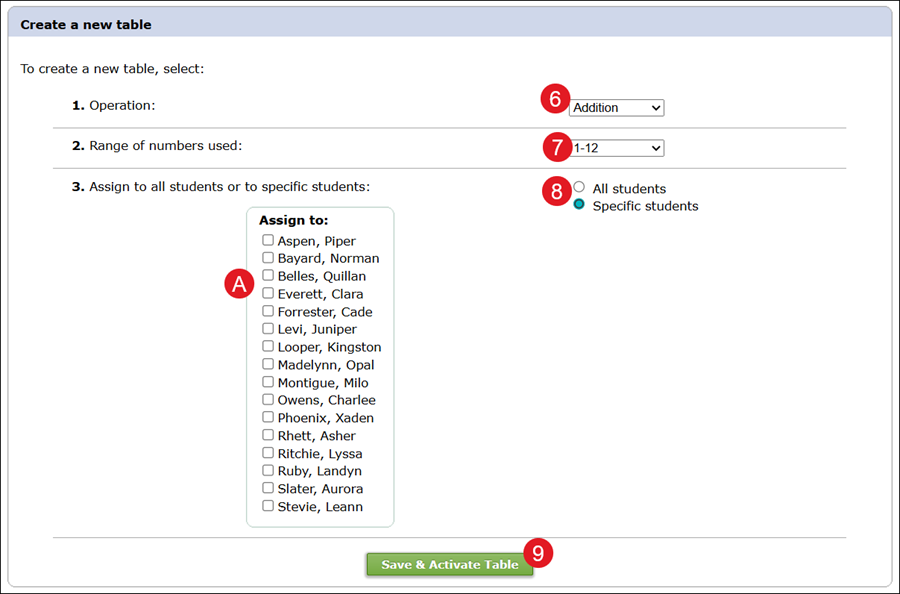Check the Phoenix, Xaden checkbox

268,417
